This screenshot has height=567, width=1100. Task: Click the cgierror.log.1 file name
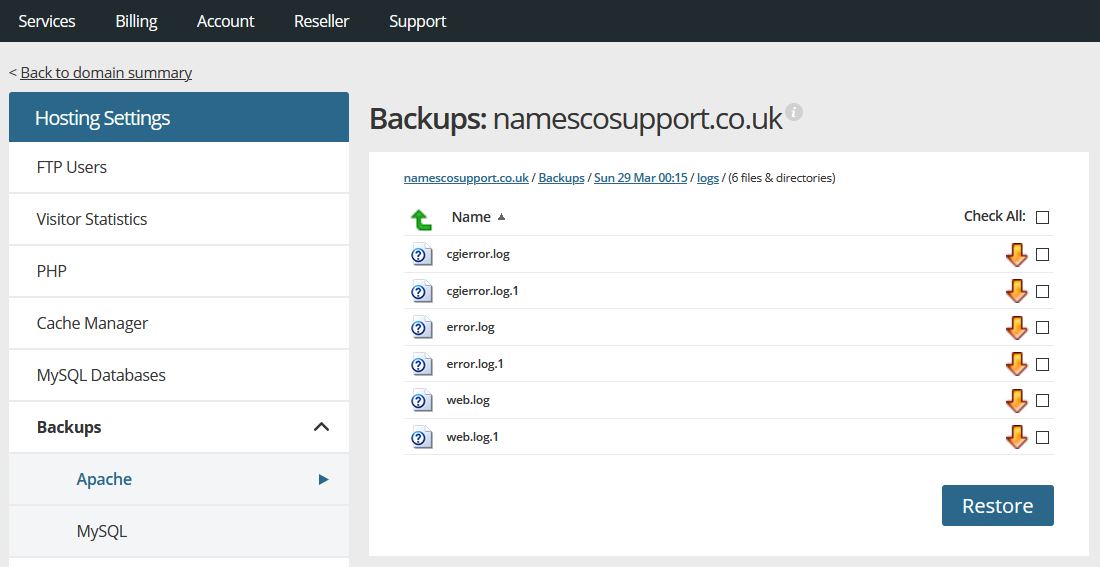point(482,291)
